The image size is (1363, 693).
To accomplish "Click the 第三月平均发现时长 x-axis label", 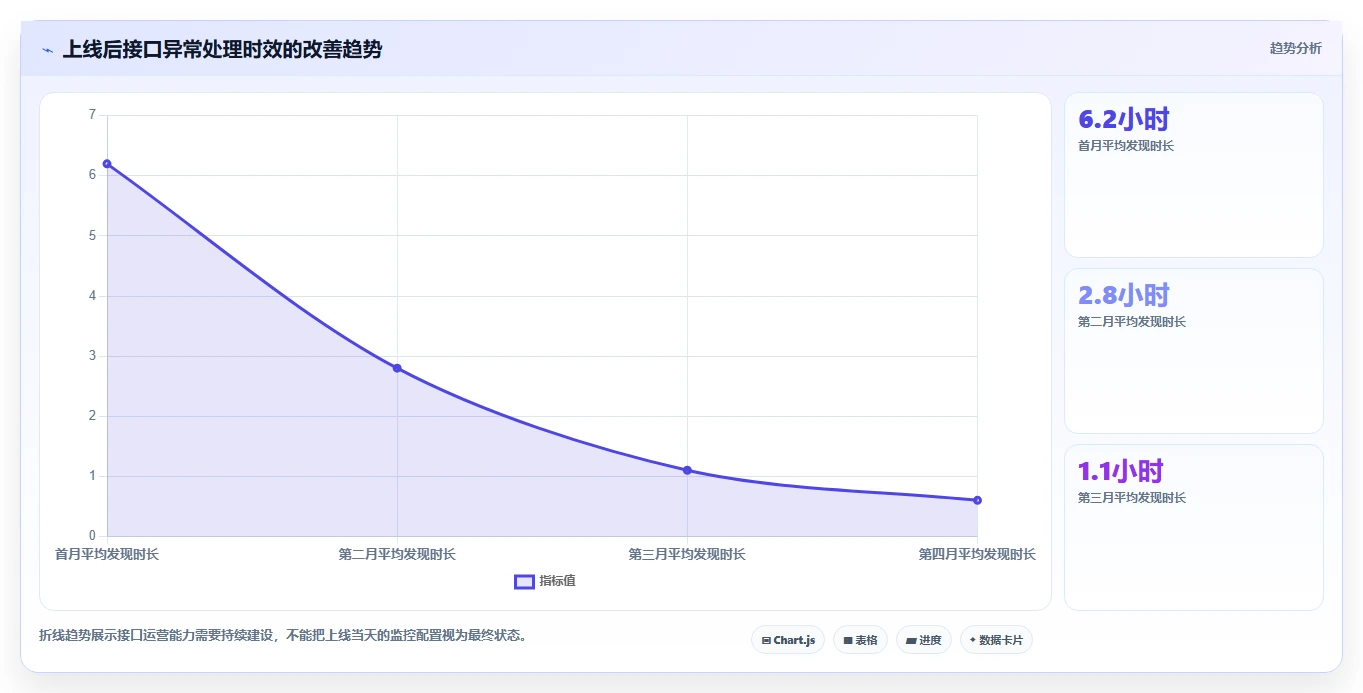I will (687, 554).
